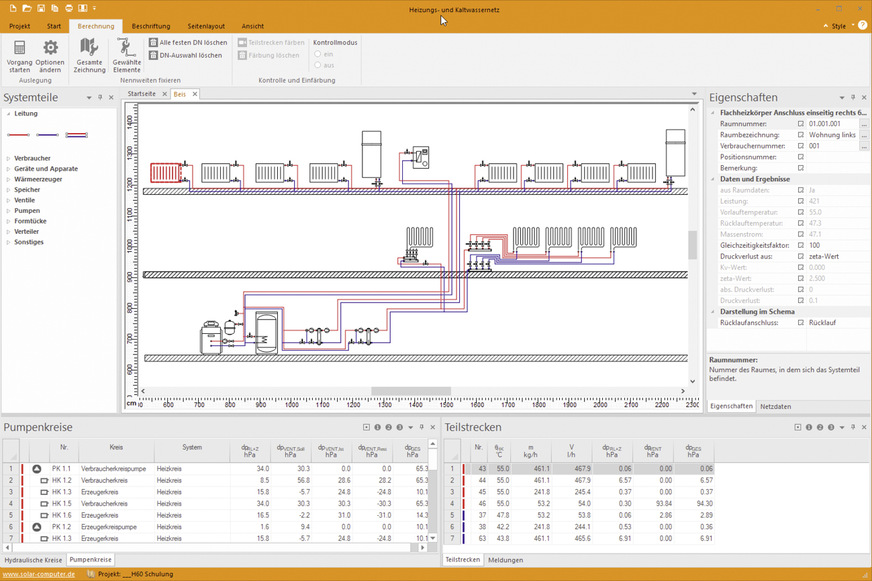This screenshot has height=581, width=872.
Task: Select Gesamte Zeichnung in ribbon
Action: tap(90, 49)
